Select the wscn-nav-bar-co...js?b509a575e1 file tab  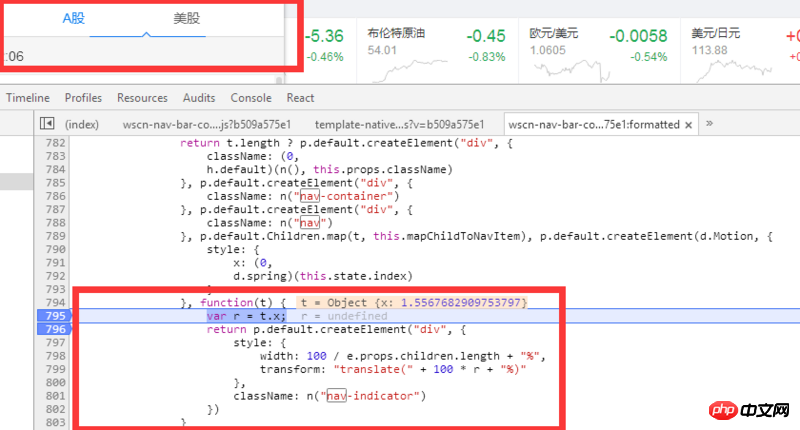click(x=207, y=124)
